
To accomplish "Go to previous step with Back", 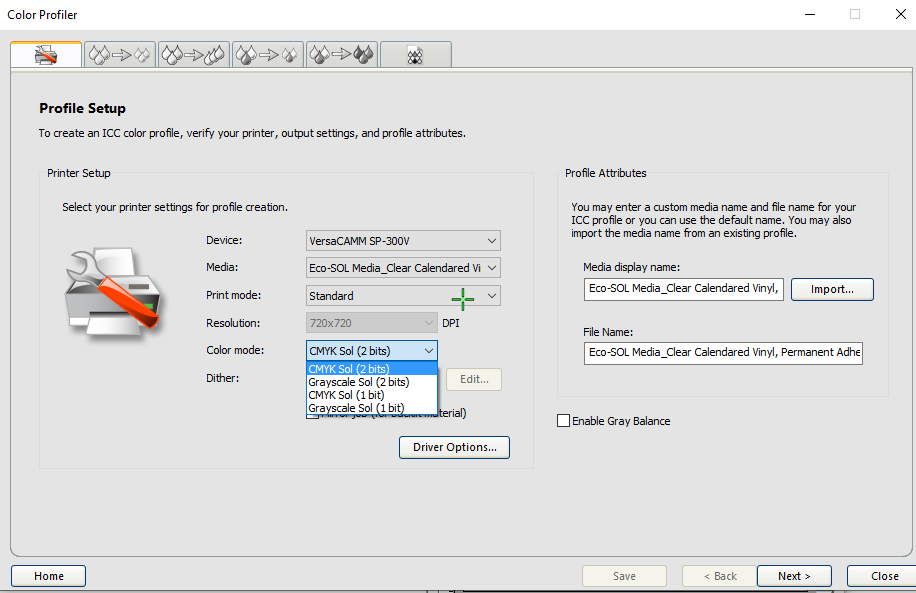I will pos(720,576).
